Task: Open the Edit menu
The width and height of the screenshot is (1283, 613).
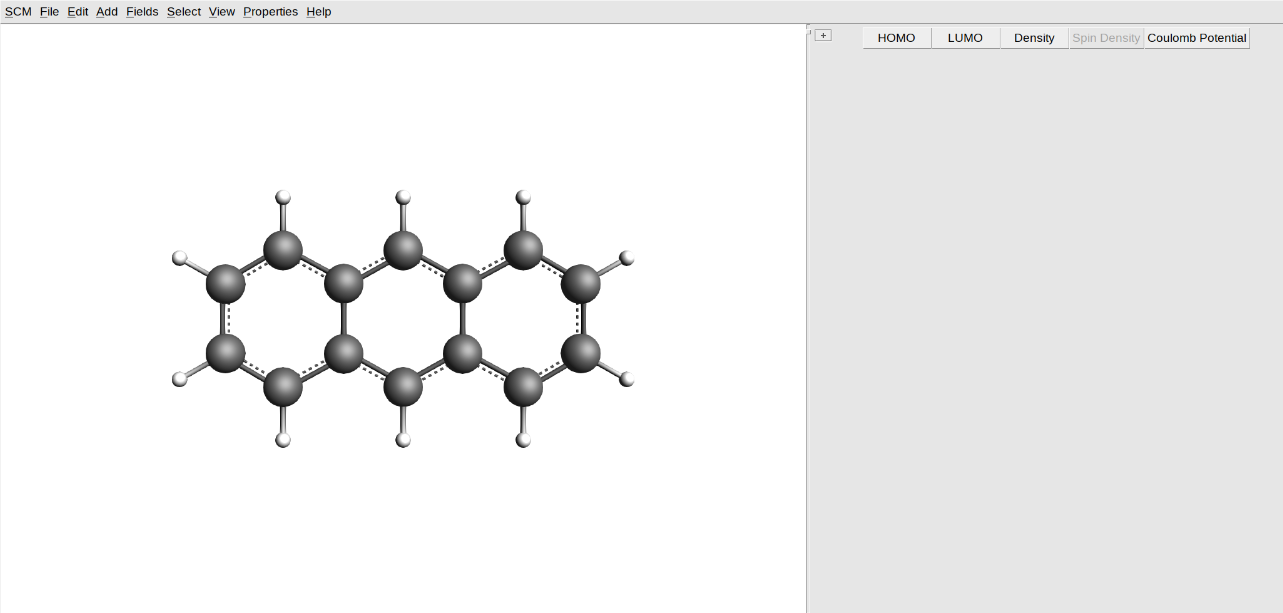Action: (77, 11)
